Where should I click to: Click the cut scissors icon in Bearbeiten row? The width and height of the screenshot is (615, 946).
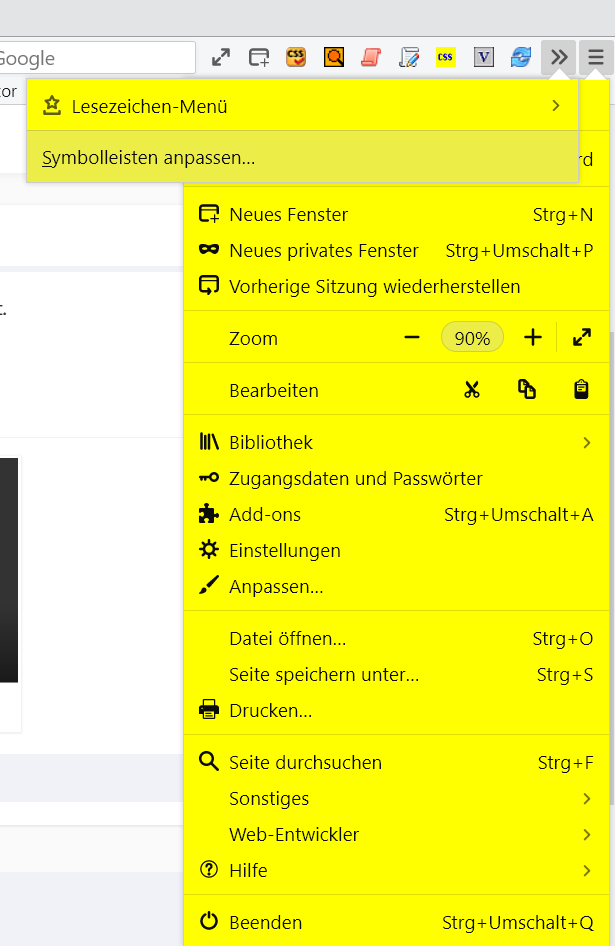(x=472, y=390)
